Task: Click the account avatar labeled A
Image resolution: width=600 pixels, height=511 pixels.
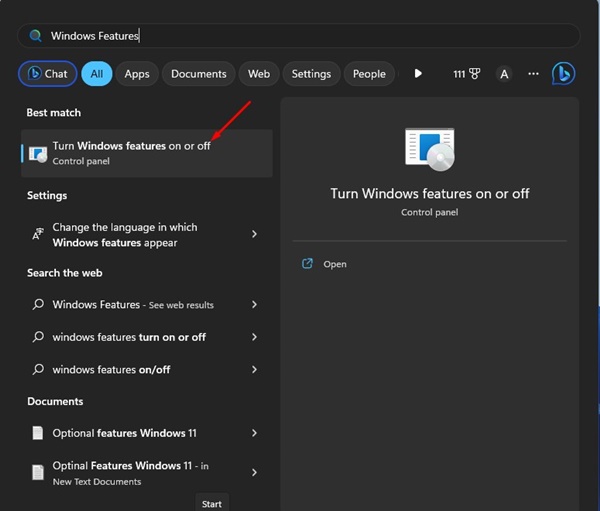Action: 505,74
